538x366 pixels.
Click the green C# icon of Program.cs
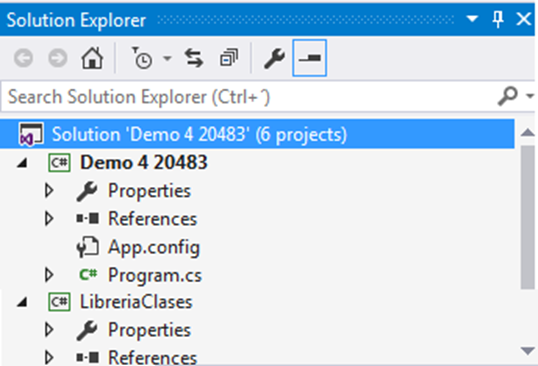pos(88,274)
